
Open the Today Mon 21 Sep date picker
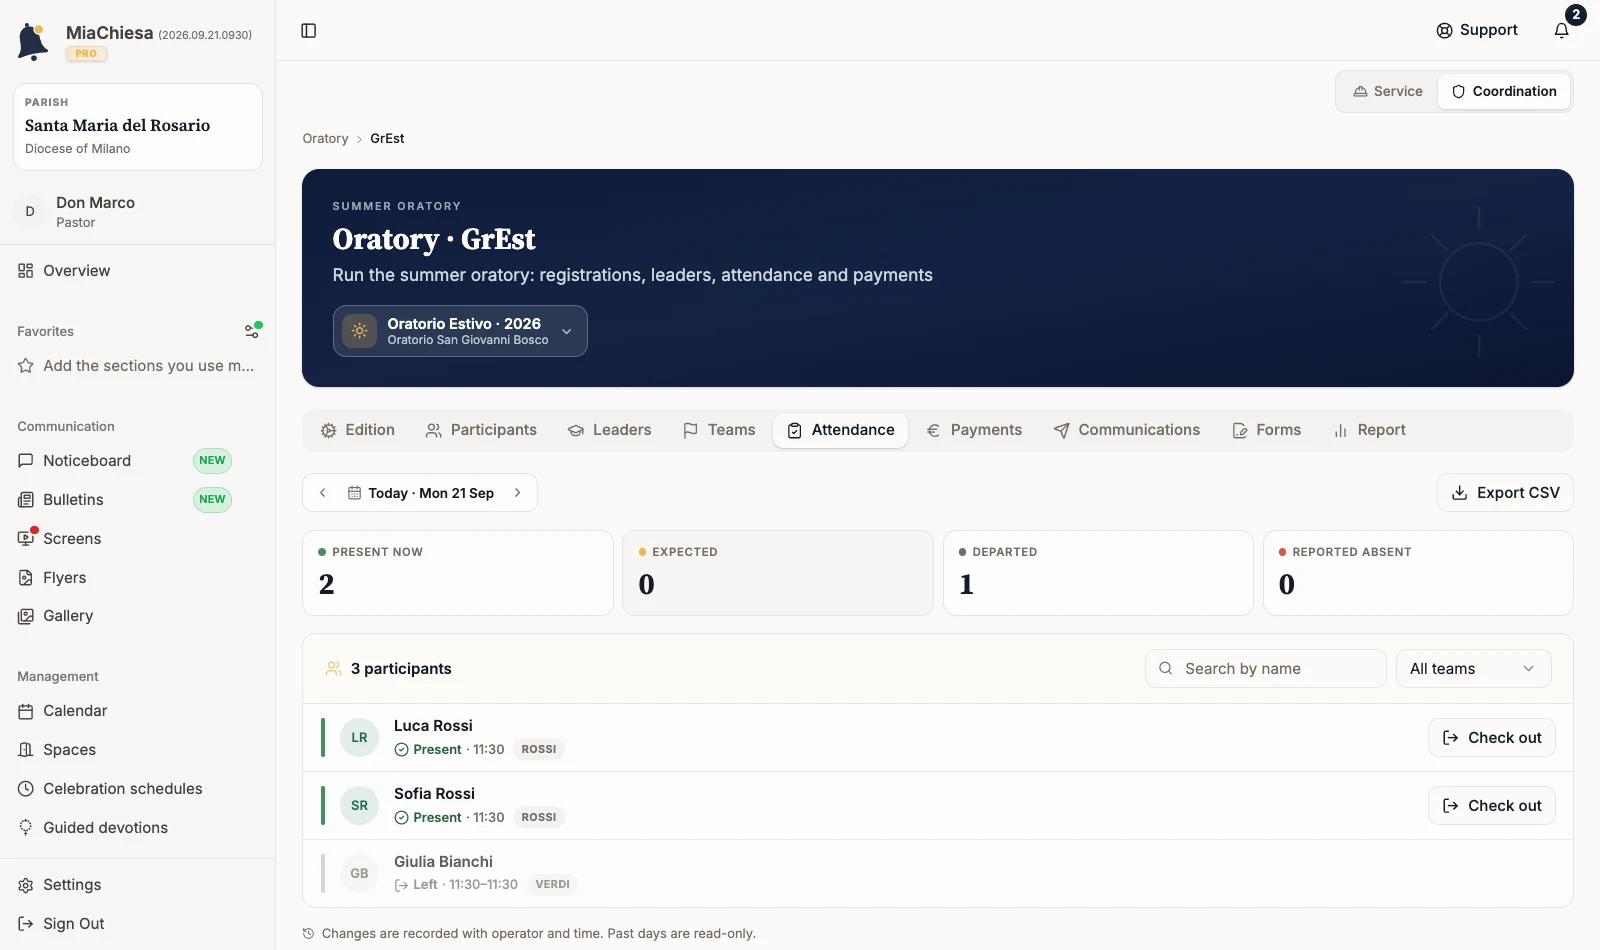[420, 493]
